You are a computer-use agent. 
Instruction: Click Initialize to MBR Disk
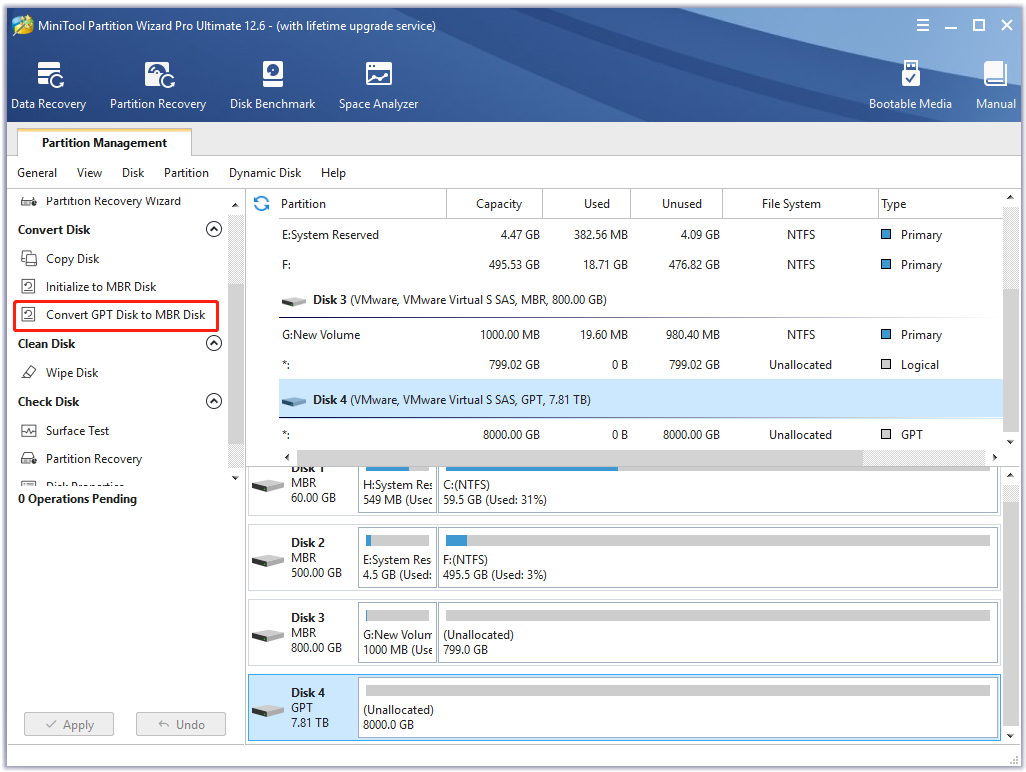(101, 287)
